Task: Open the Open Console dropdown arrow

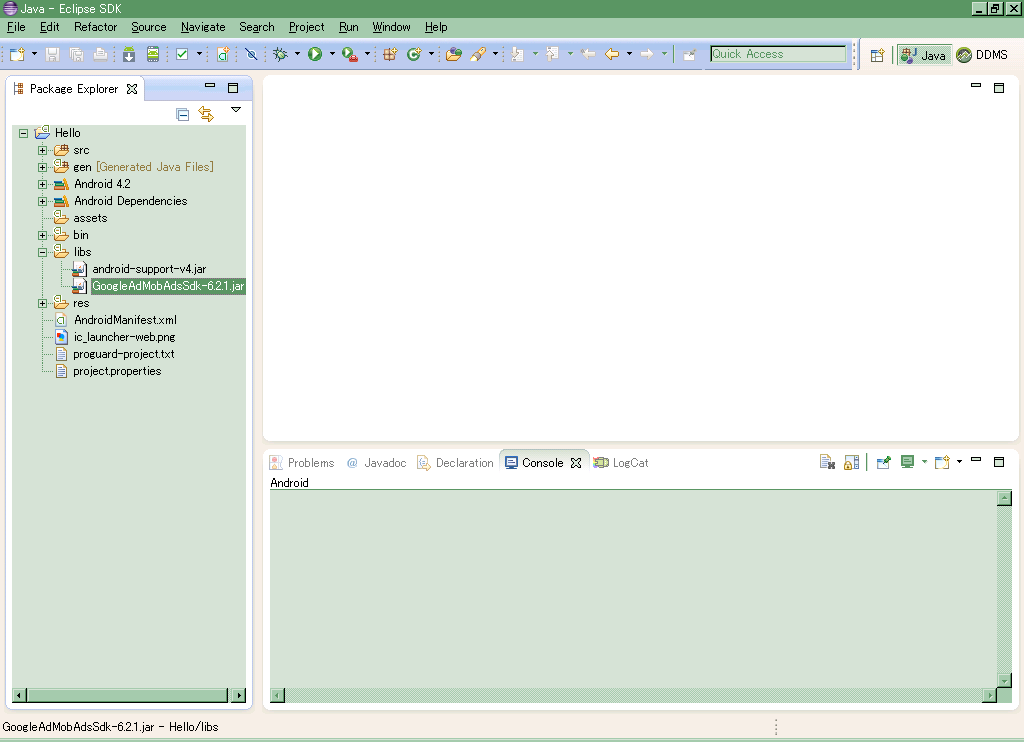Action: pos(959,462)
